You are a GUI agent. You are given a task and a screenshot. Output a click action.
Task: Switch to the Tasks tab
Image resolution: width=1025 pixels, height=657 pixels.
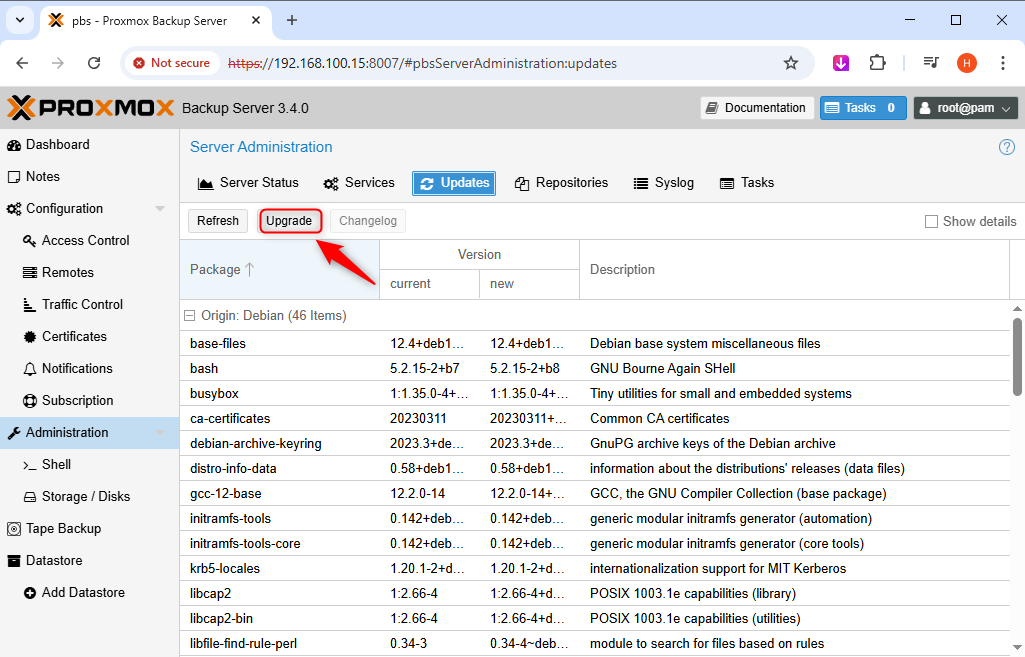(747, 183)
